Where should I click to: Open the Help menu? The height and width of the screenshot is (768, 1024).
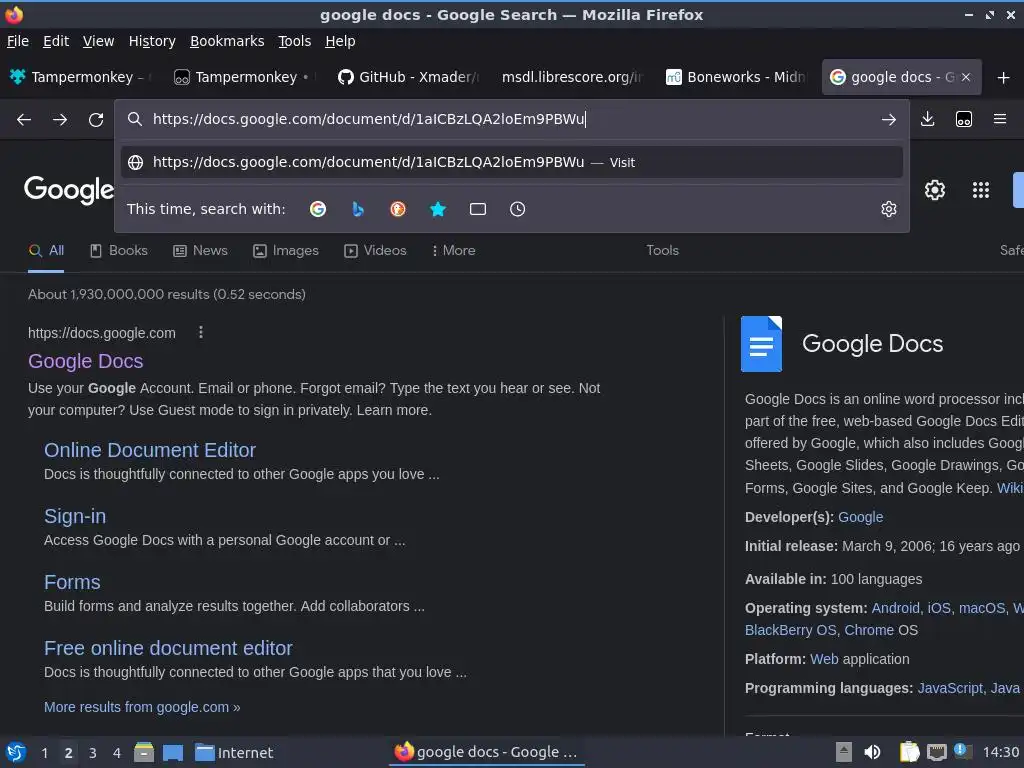click(x=340, y=41)
